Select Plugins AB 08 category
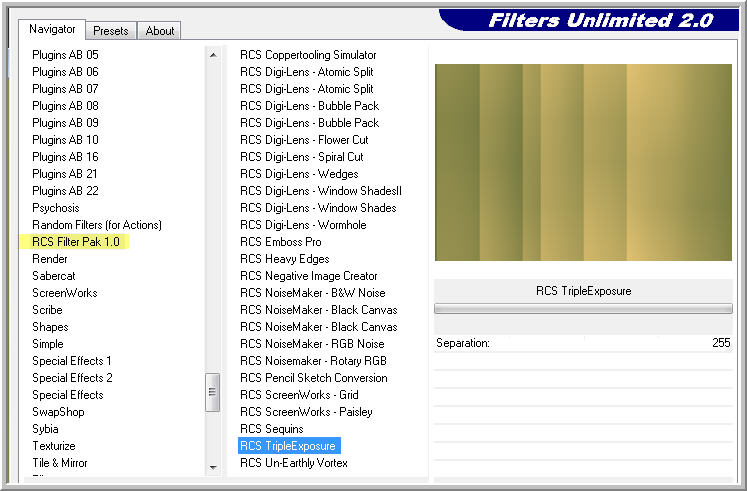This screenshot has height=491, width=747. [x=65, y=106]
